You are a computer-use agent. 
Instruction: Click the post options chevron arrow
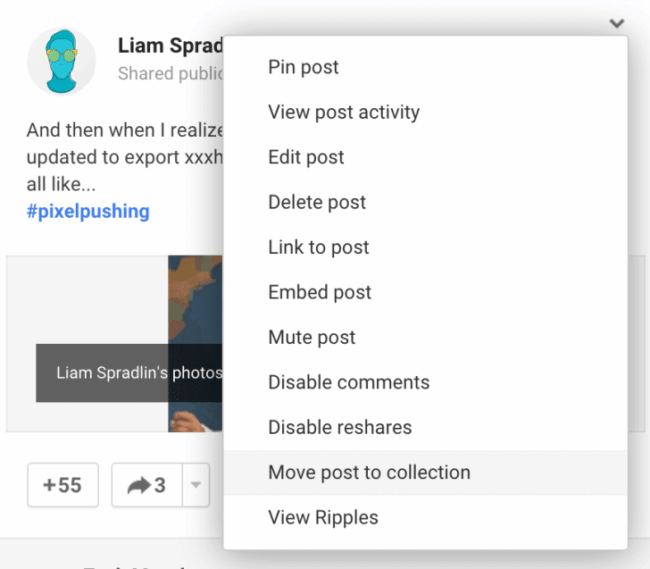click(617, 23)
